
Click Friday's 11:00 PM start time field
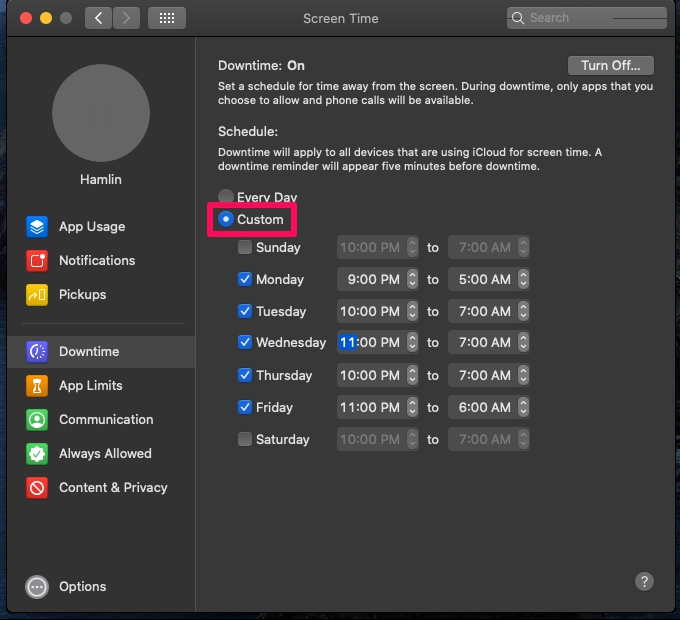372,408
